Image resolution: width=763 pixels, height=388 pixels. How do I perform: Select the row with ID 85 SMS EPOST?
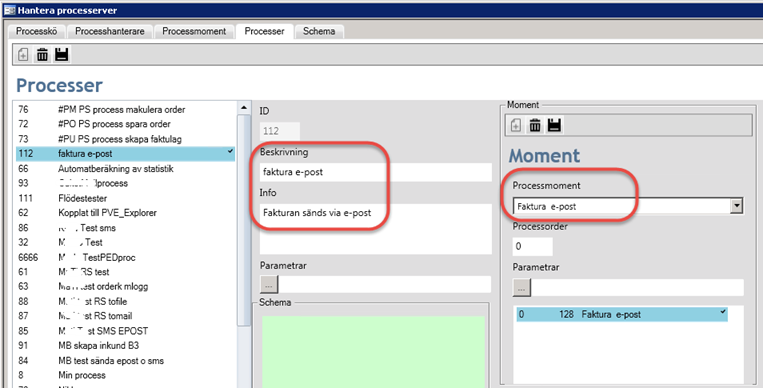pyautogui.click(x=126, y=331)
